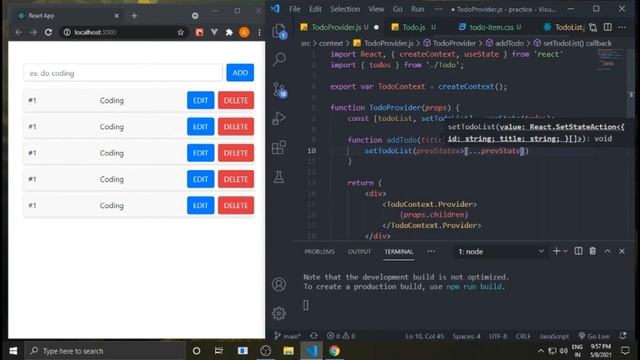Switch to the todo-item.css tab
Screen dimensions: 640x360
point(491,27)
